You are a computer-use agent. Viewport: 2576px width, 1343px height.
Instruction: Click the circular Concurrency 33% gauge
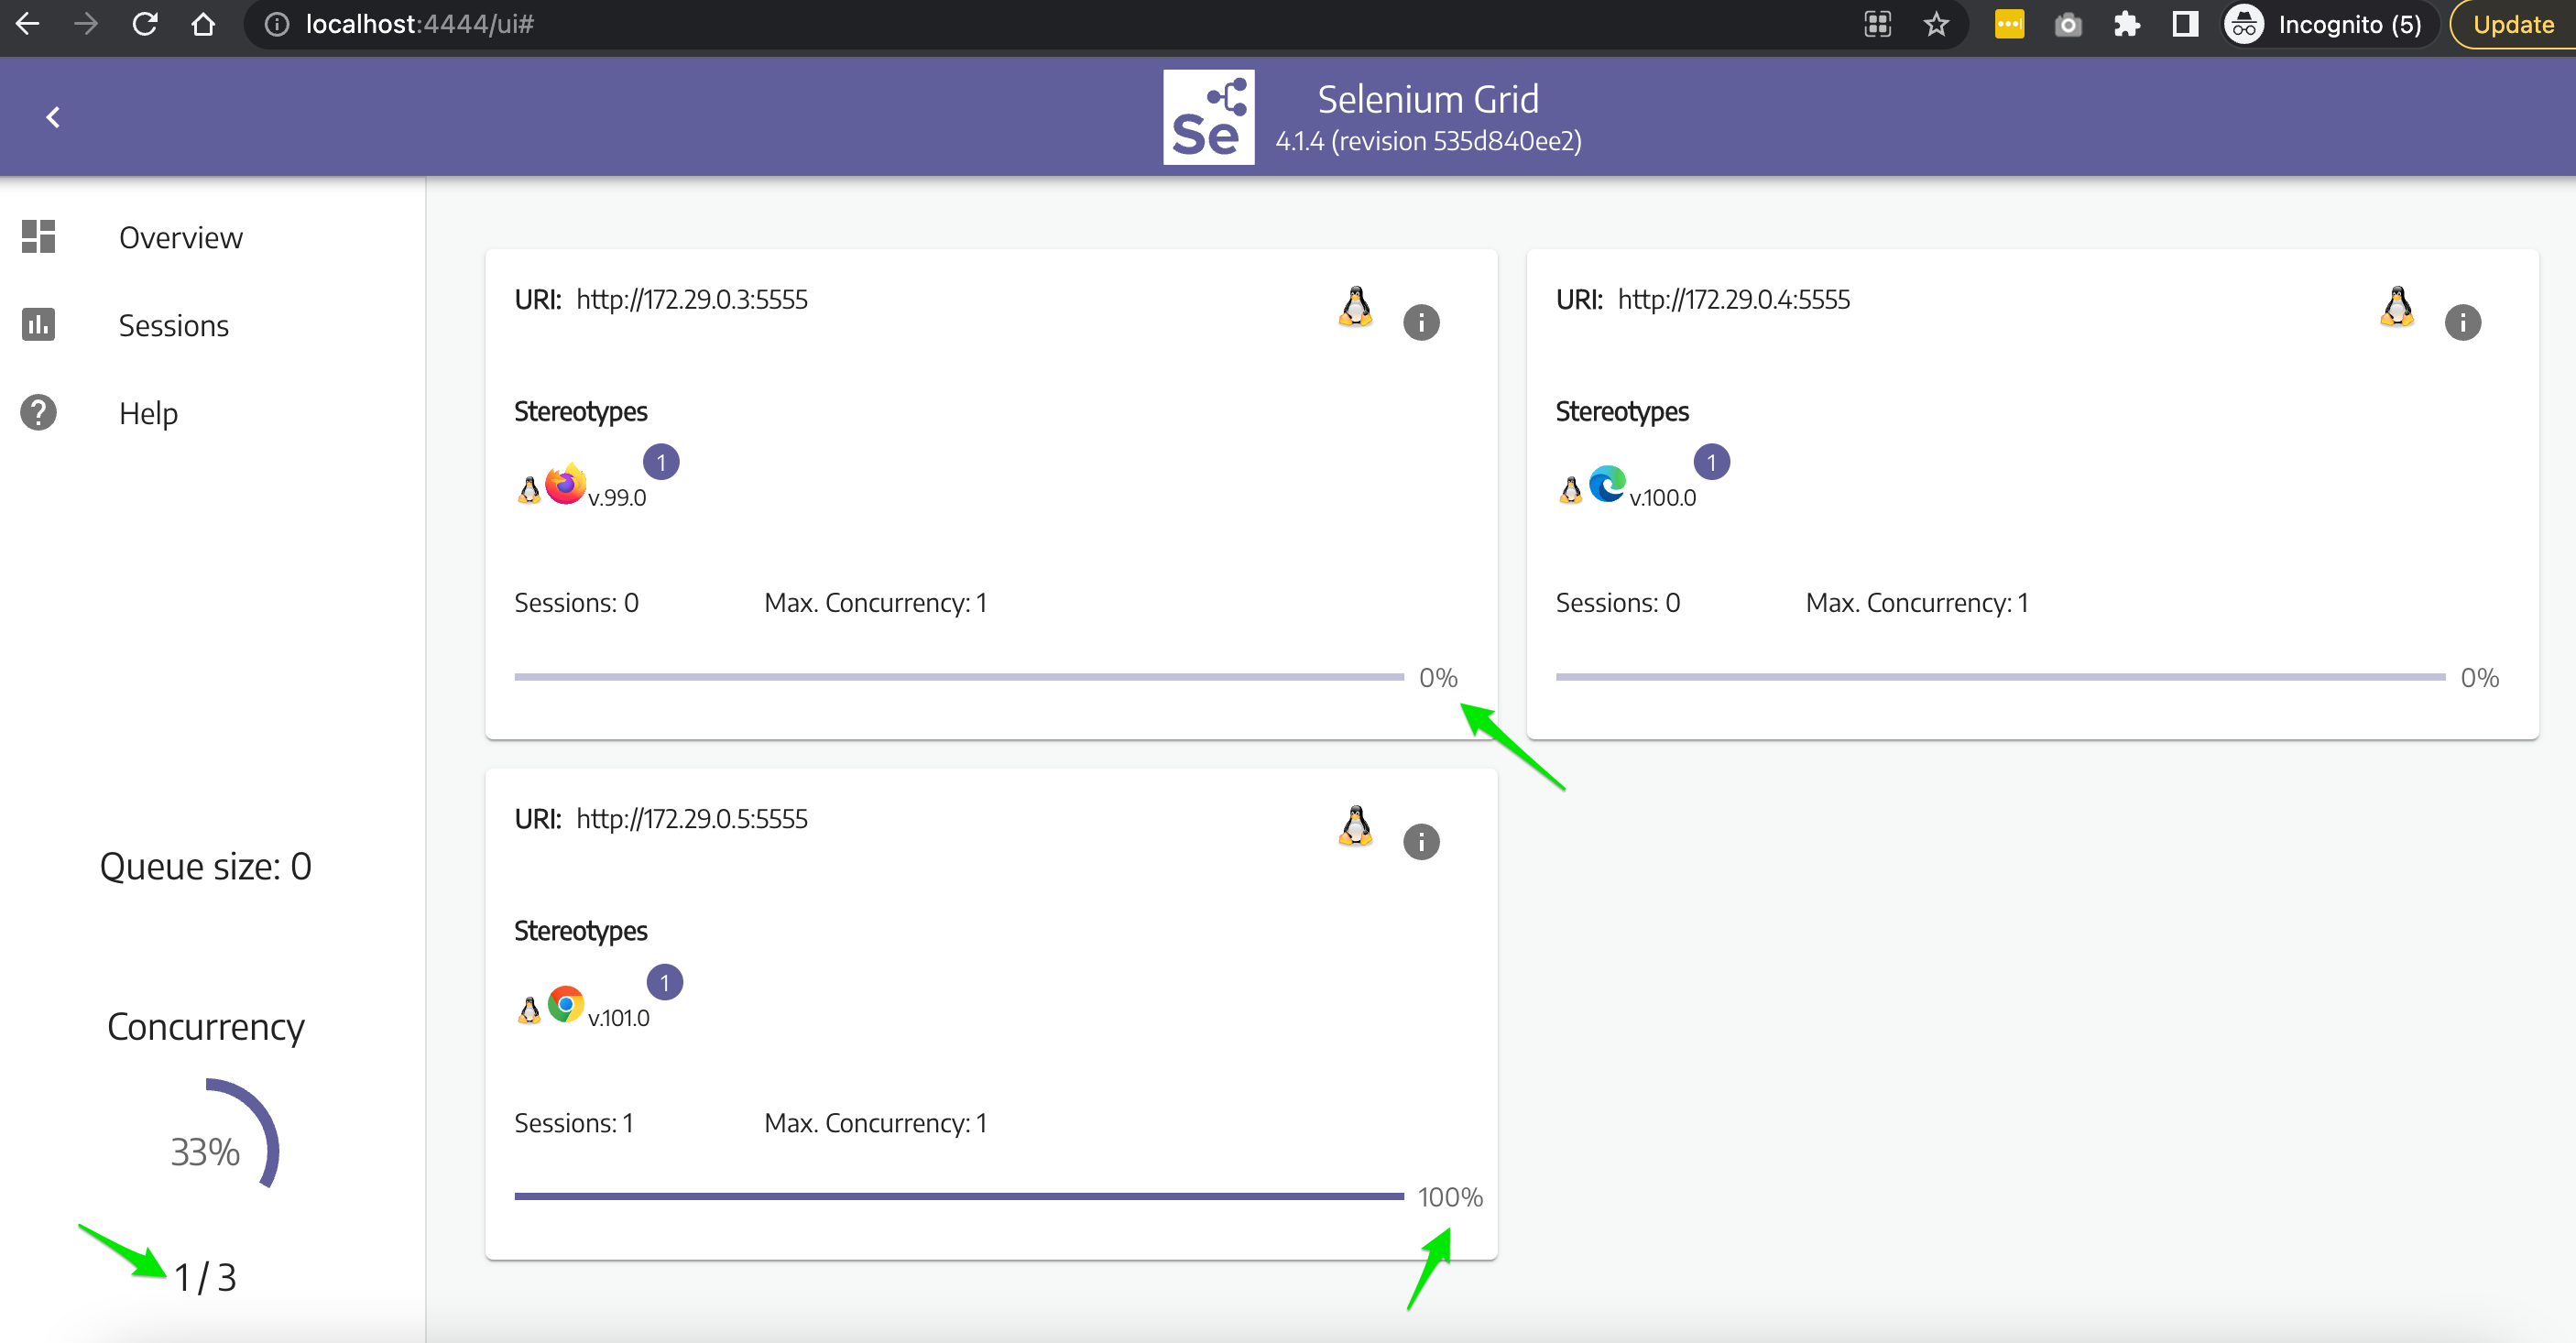[x=206, y=1151]
